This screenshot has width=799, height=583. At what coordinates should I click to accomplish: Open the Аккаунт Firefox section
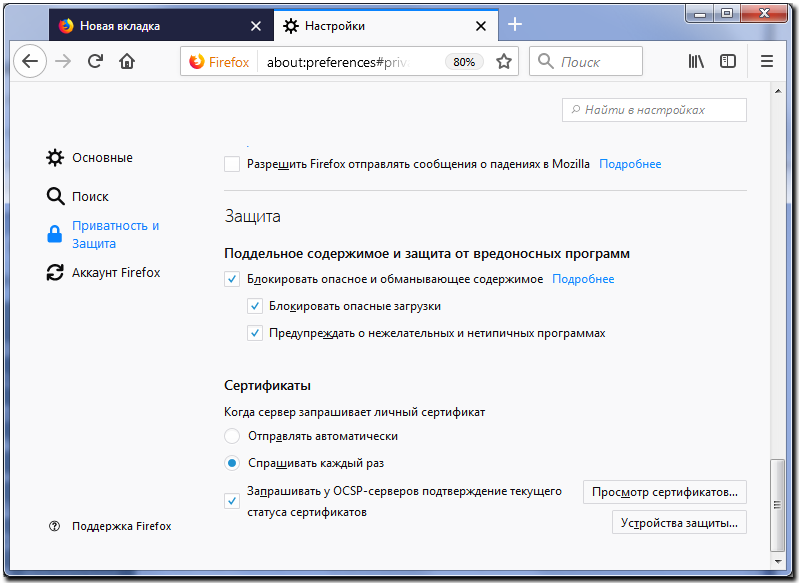coord(116,272)
